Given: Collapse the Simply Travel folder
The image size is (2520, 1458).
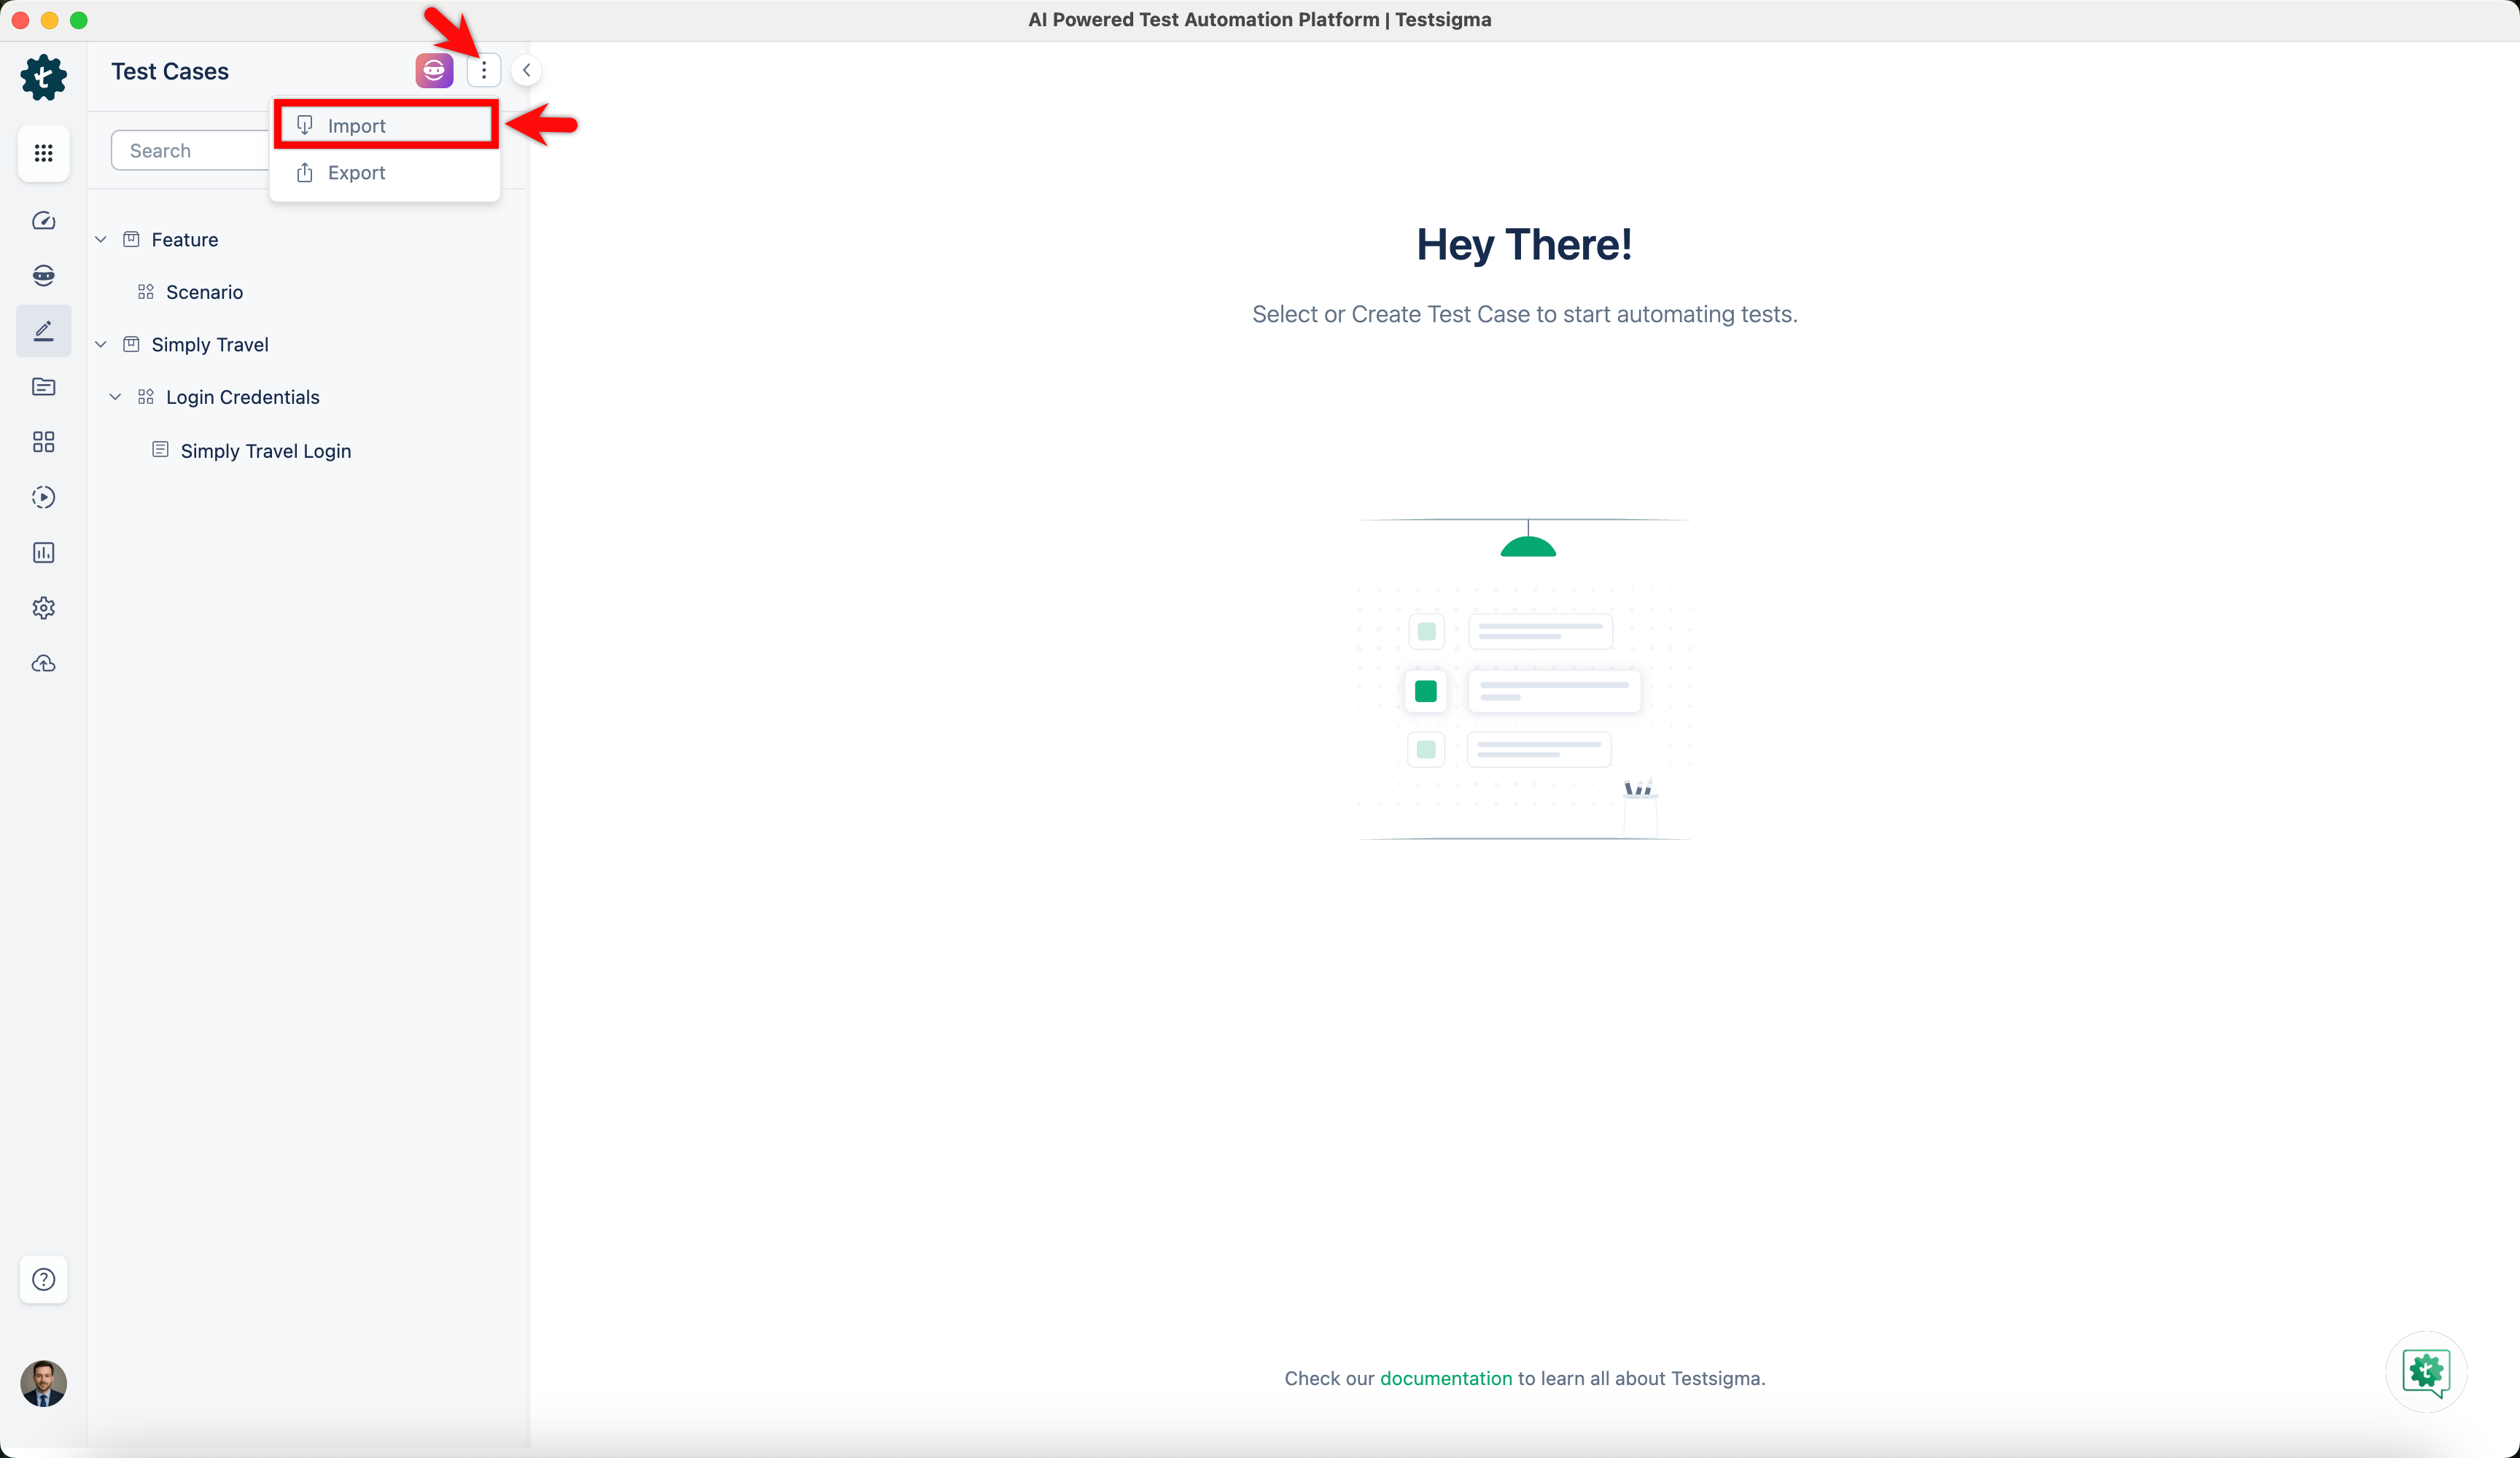Looking at the screenshot, I should coord(101,344).
